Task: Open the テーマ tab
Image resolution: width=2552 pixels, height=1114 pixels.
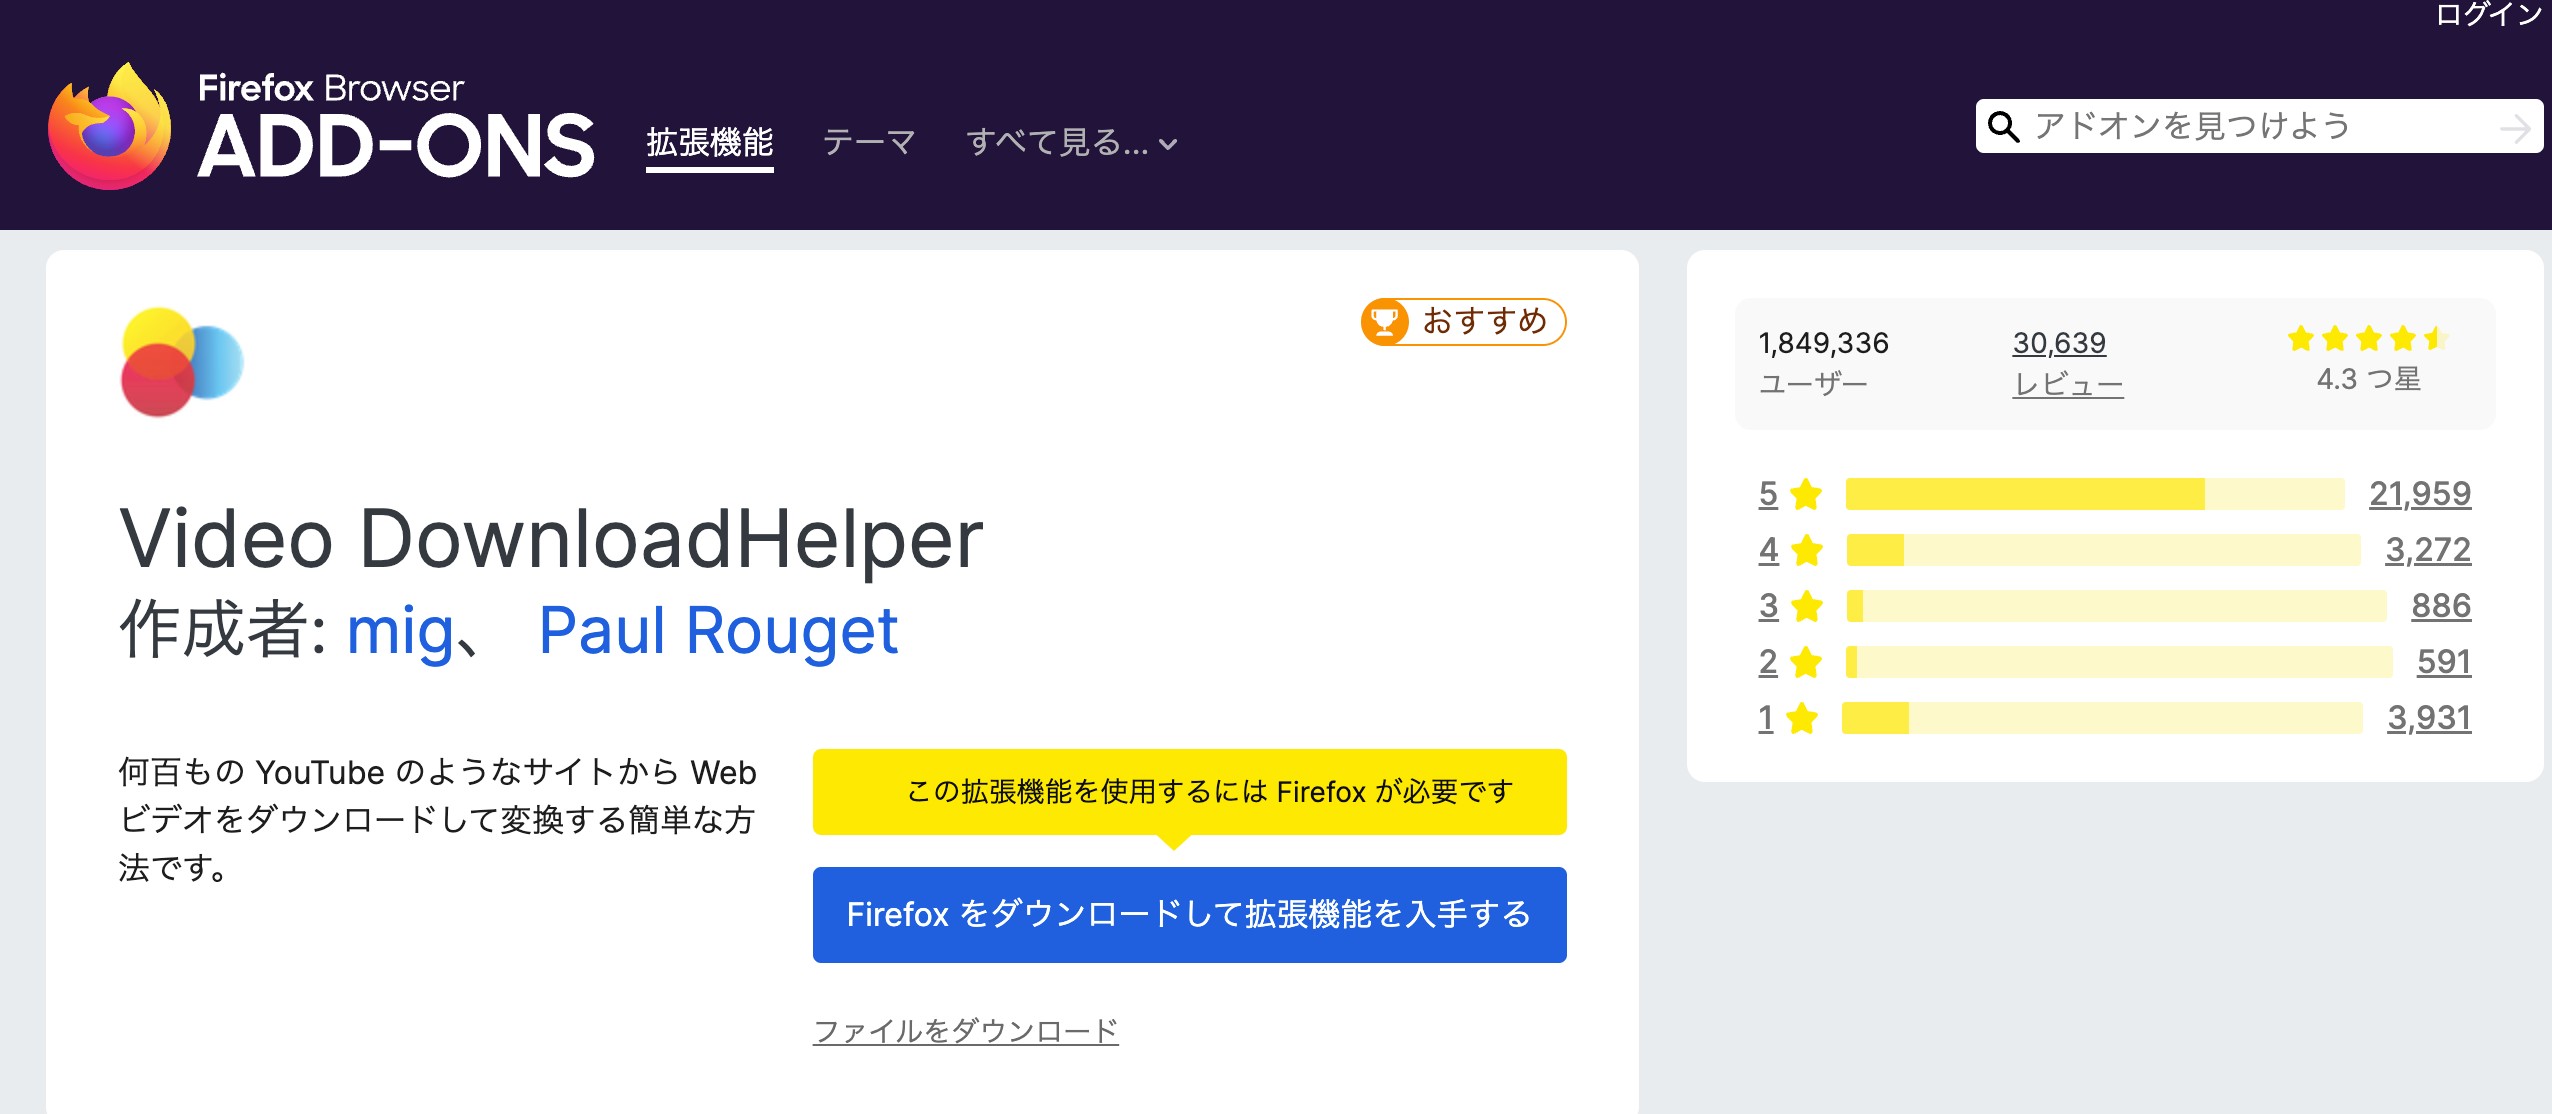Action: [869, 143]
